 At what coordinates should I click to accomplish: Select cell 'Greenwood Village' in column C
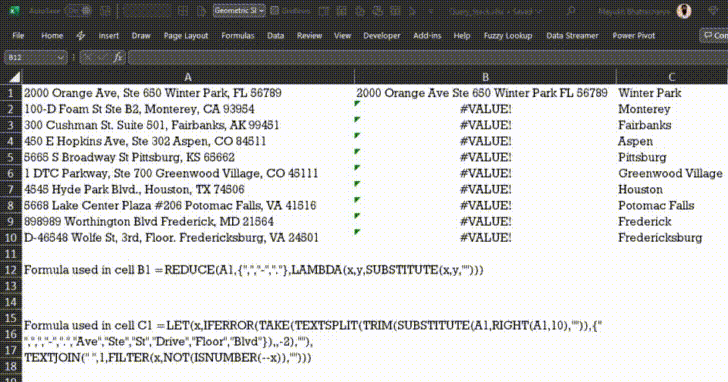[x=672, y=173]
